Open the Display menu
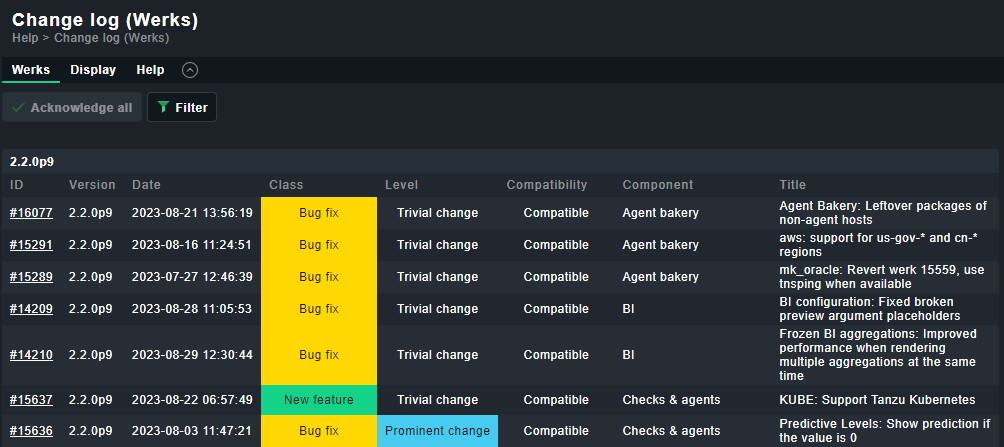 [x=93, y=70]
